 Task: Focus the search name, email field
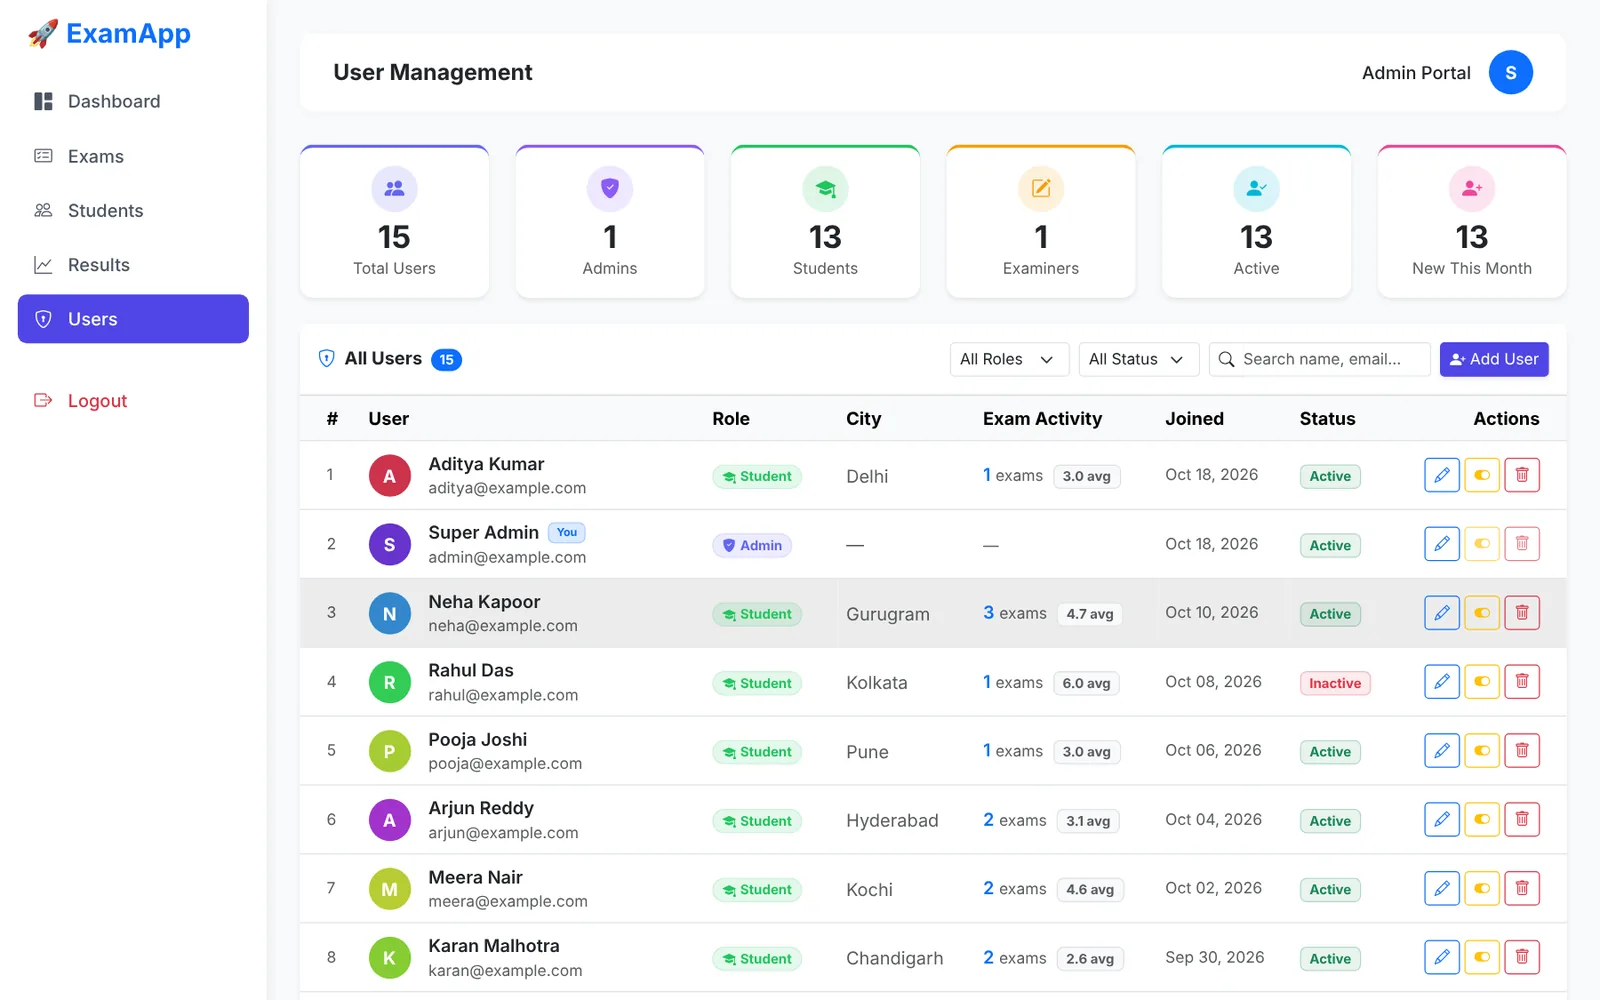tap(1320, 359)
